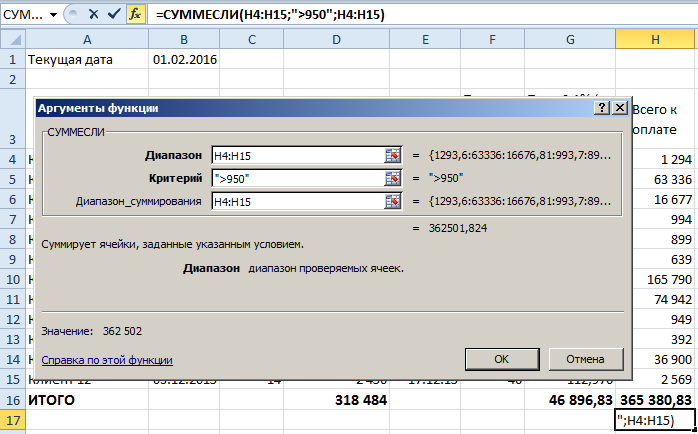Image resolution: width=698 pixels, height=434 pixels.
Task: Click cell with value 639
Action: (663, 260)
